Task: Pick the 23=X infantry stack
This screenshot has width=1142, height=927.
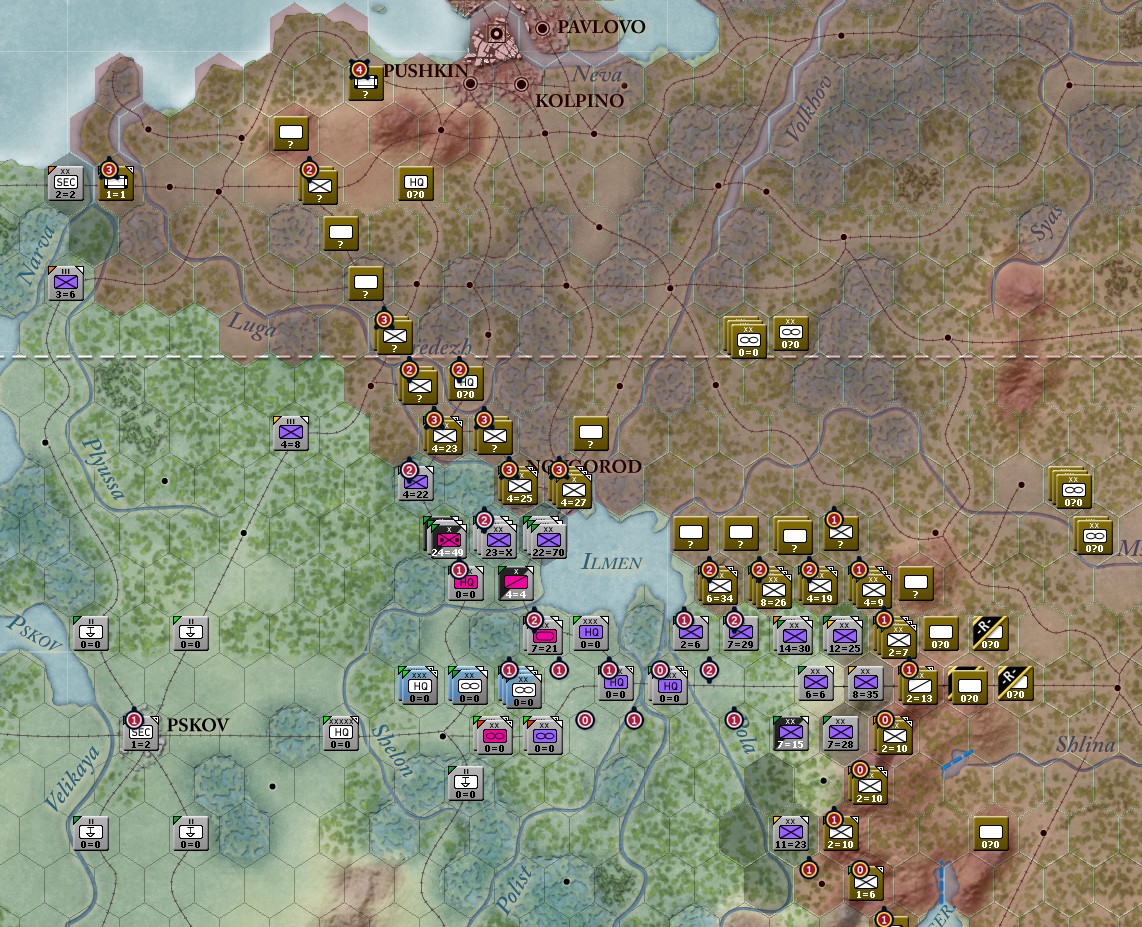Action: tap(497, 540)
